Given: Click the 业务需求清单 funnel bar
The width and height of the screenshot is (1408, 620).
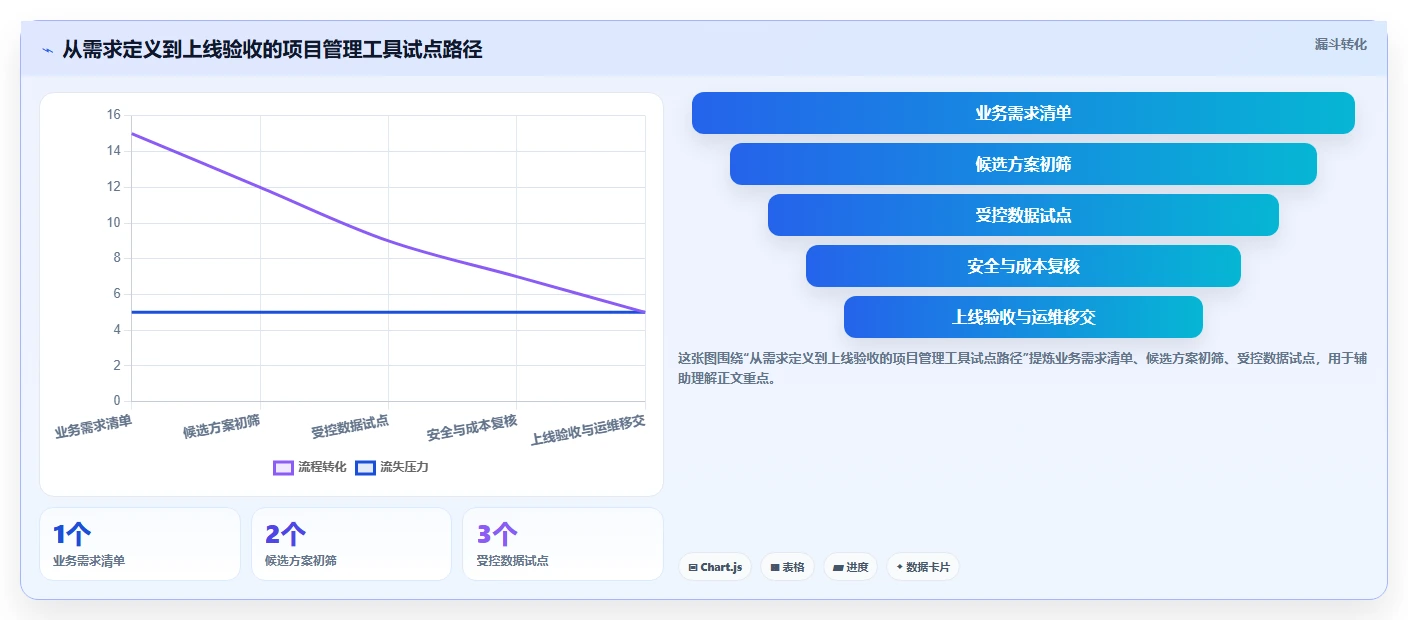Looking at the screenshot, I should pos(1023,113).
